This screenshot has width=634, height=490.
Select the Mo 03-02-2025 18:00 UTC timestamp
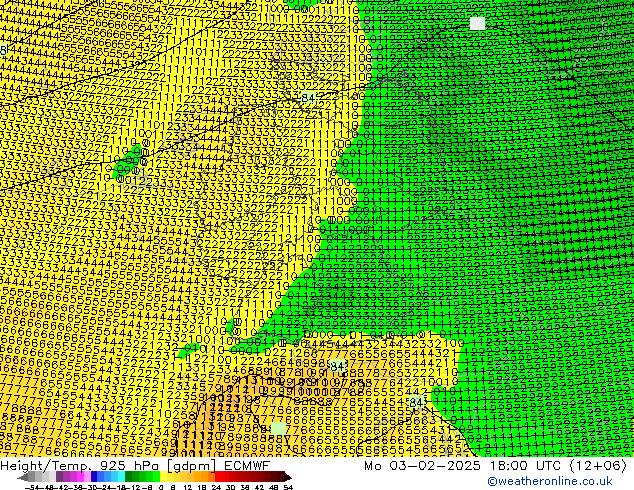point(462,466)
